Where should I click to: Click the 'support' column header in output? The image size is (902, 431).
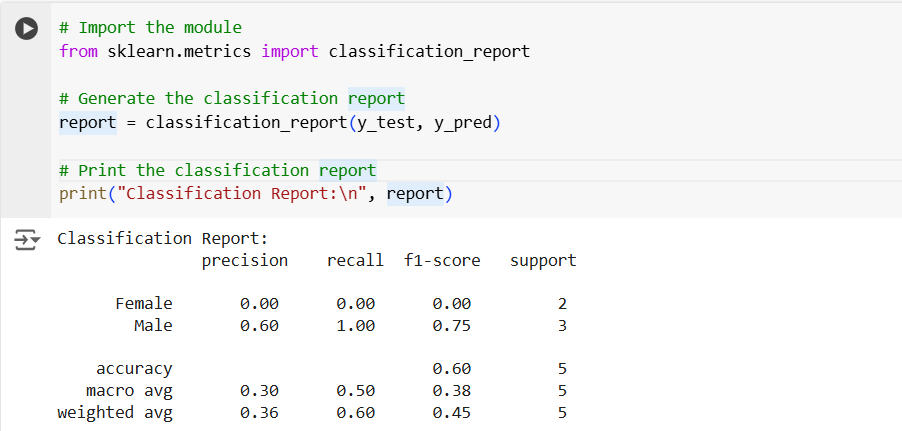pos(543,260)
